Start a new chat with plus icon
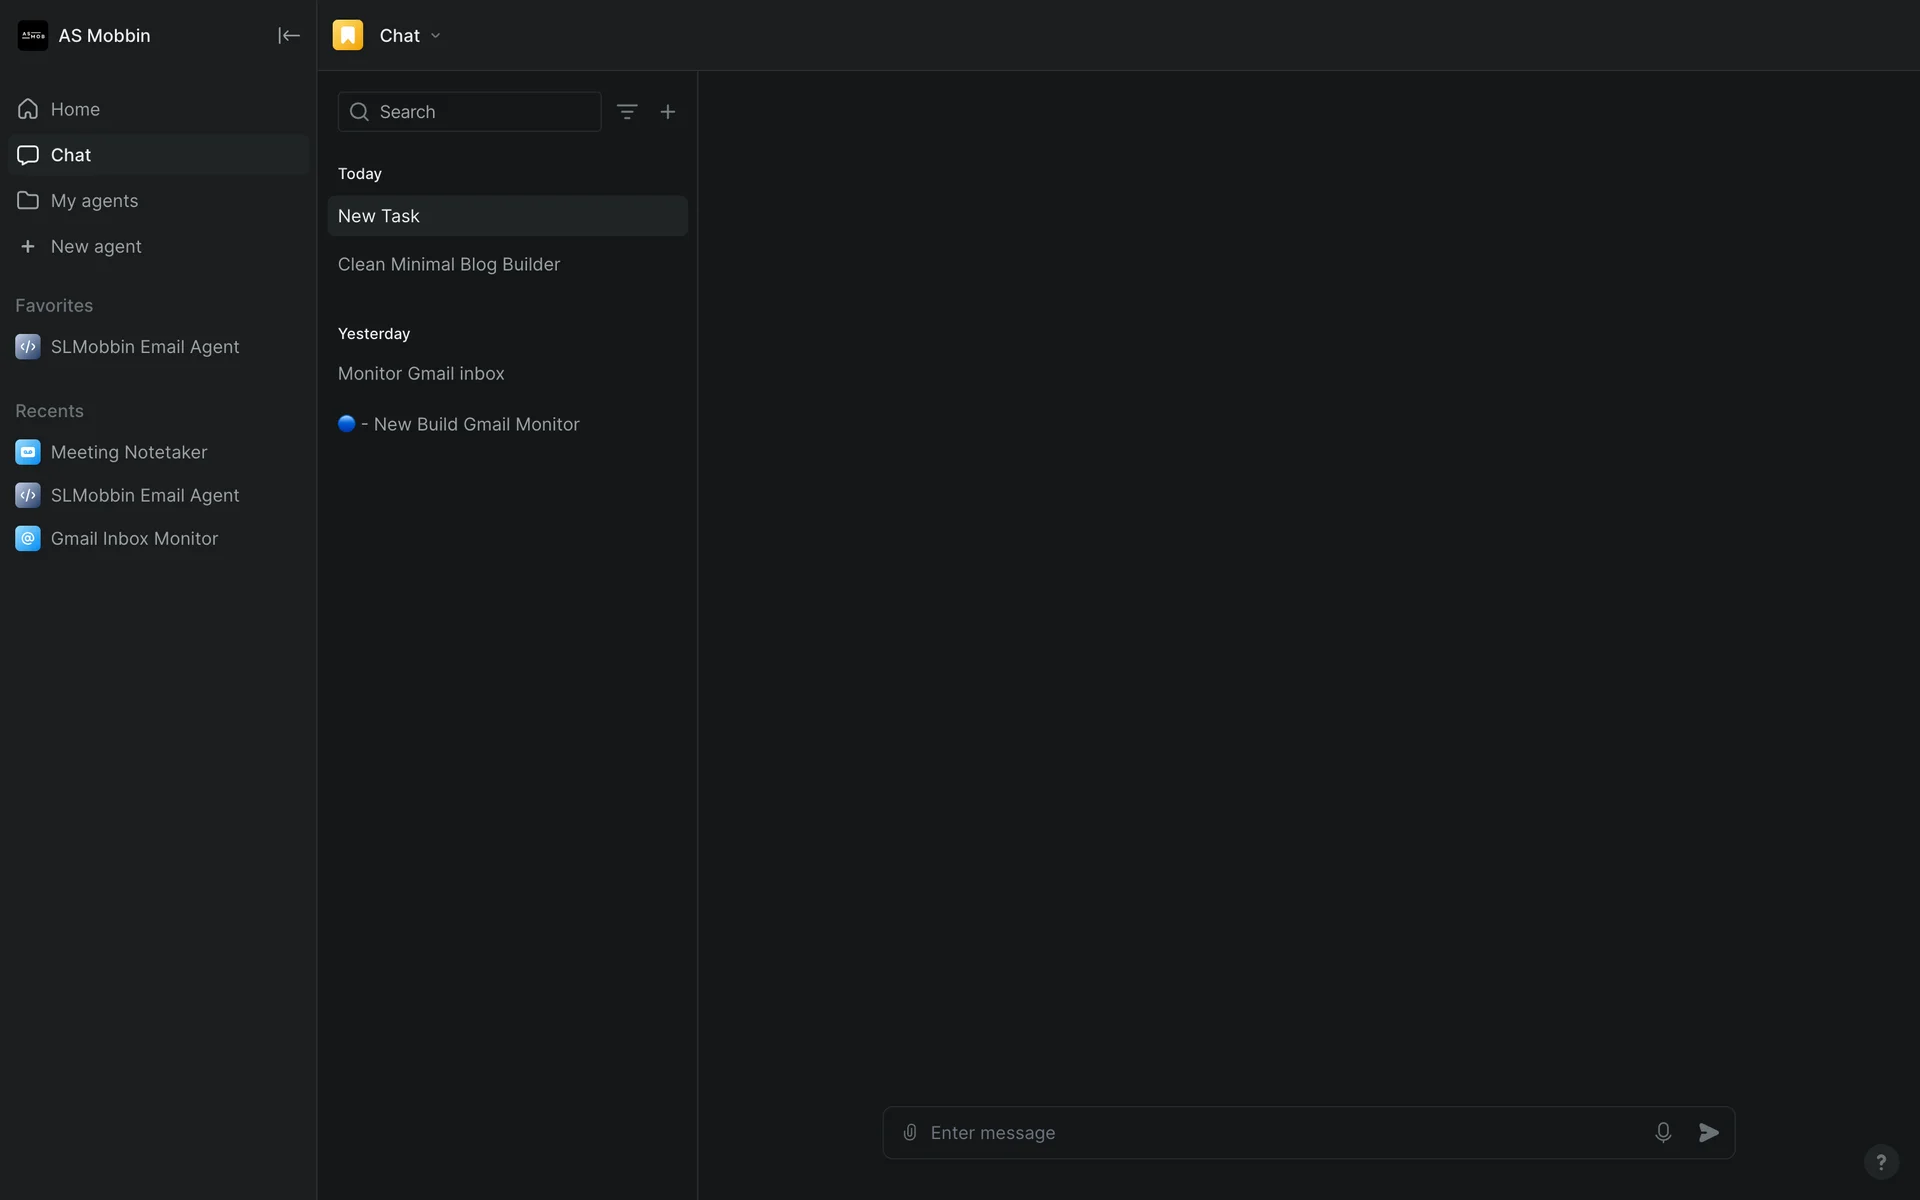Screen dimensions: 1920x1200 (x=668, y=112)
